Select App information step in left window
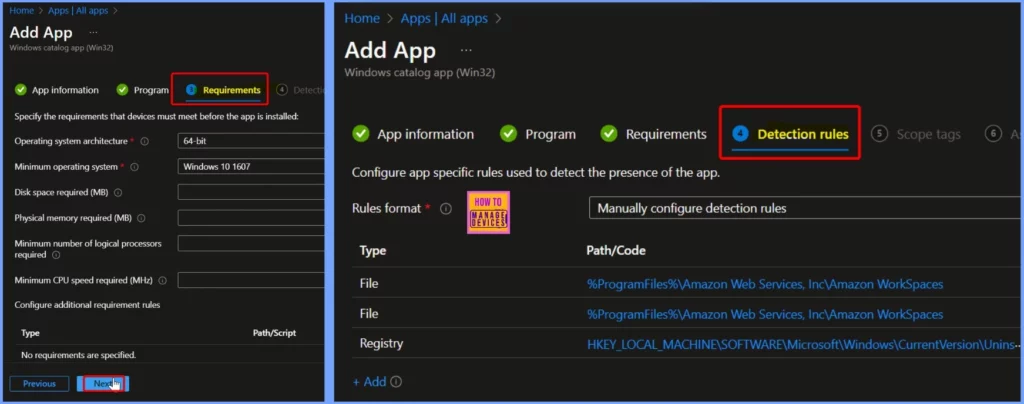 57,90
